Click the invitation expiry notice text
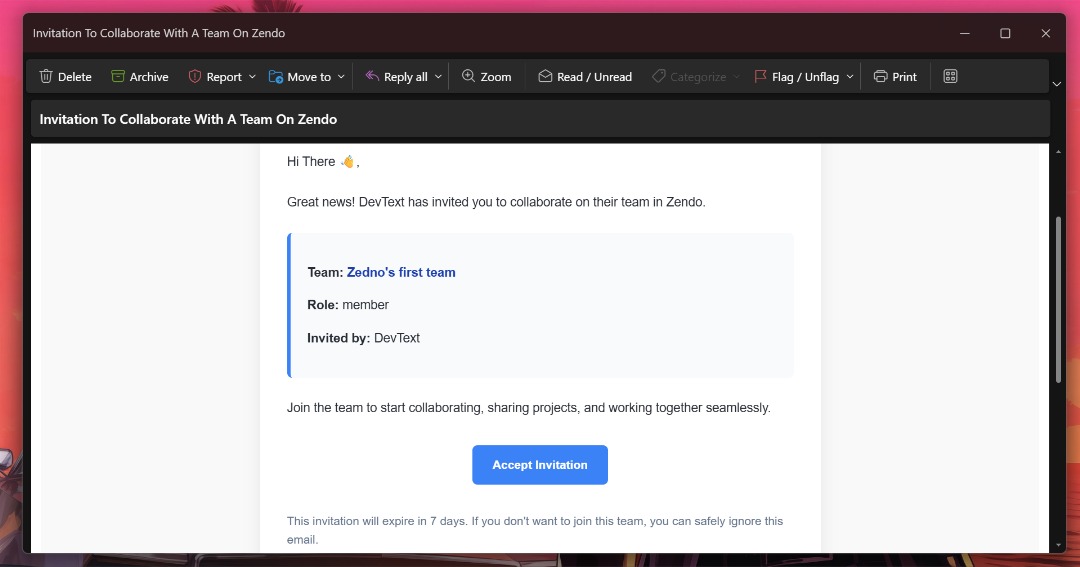Screen dimensions: 1080x567 click(534, 530)
